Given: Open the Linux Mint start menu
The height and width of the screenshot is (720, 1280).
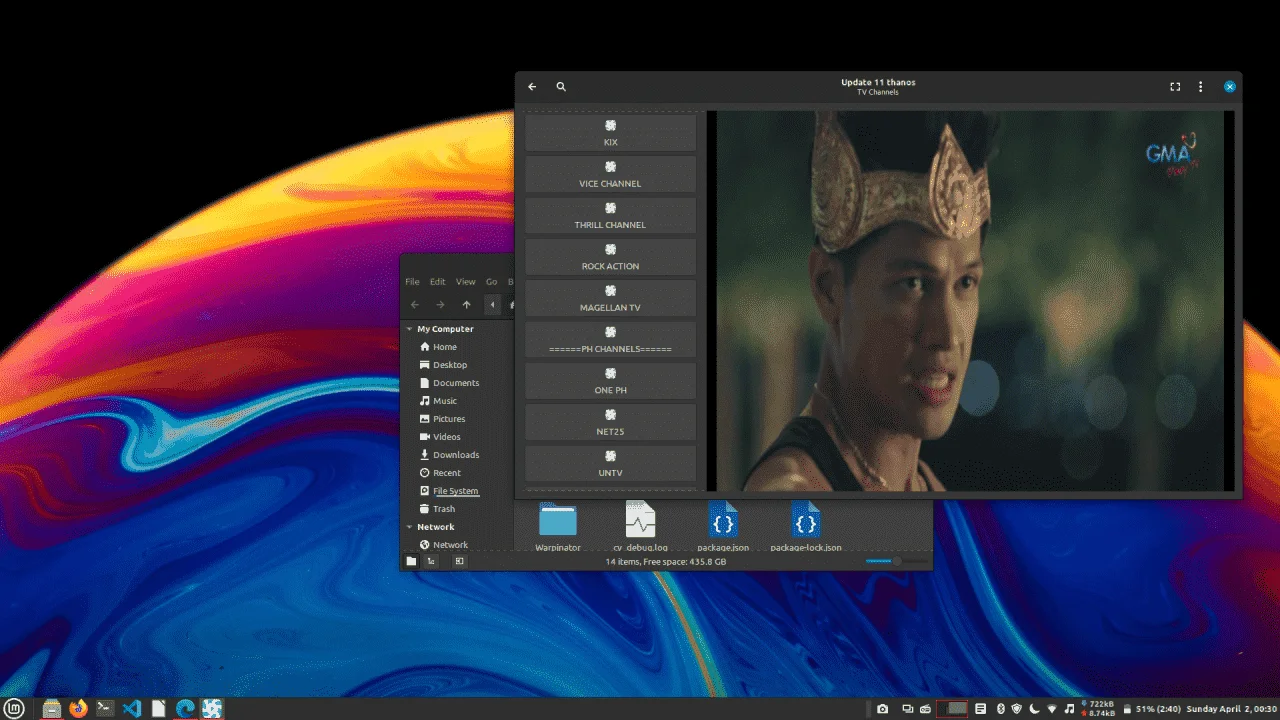Looking at the screenshot, I should pos(17,709).
